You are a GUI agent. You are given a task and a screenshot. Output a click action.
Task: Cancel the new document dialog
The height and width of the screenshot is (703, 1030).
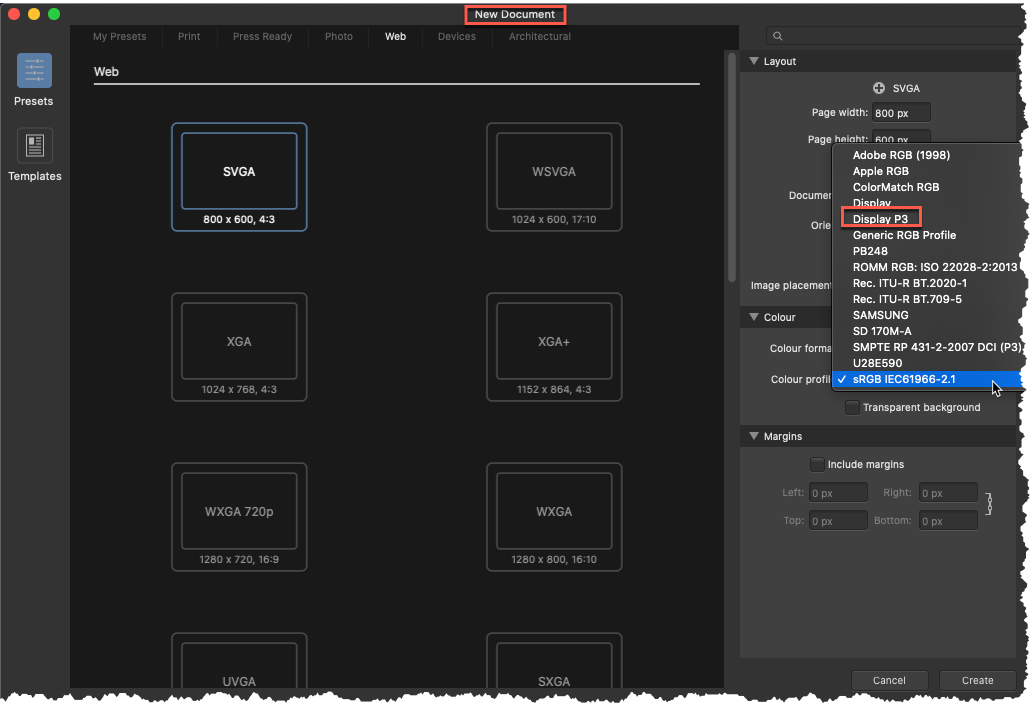[x=889, y=680]
